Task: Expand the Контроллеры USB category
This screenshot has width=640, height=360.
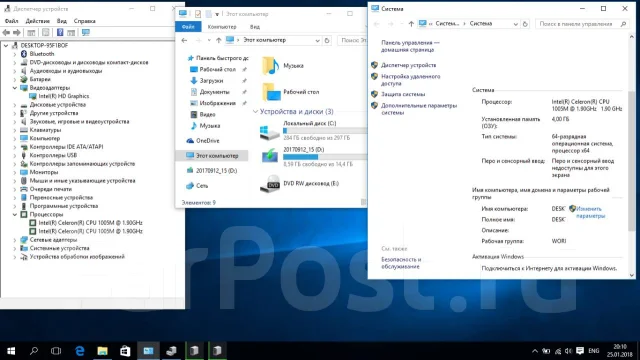Action: click(x=15, y=155)
